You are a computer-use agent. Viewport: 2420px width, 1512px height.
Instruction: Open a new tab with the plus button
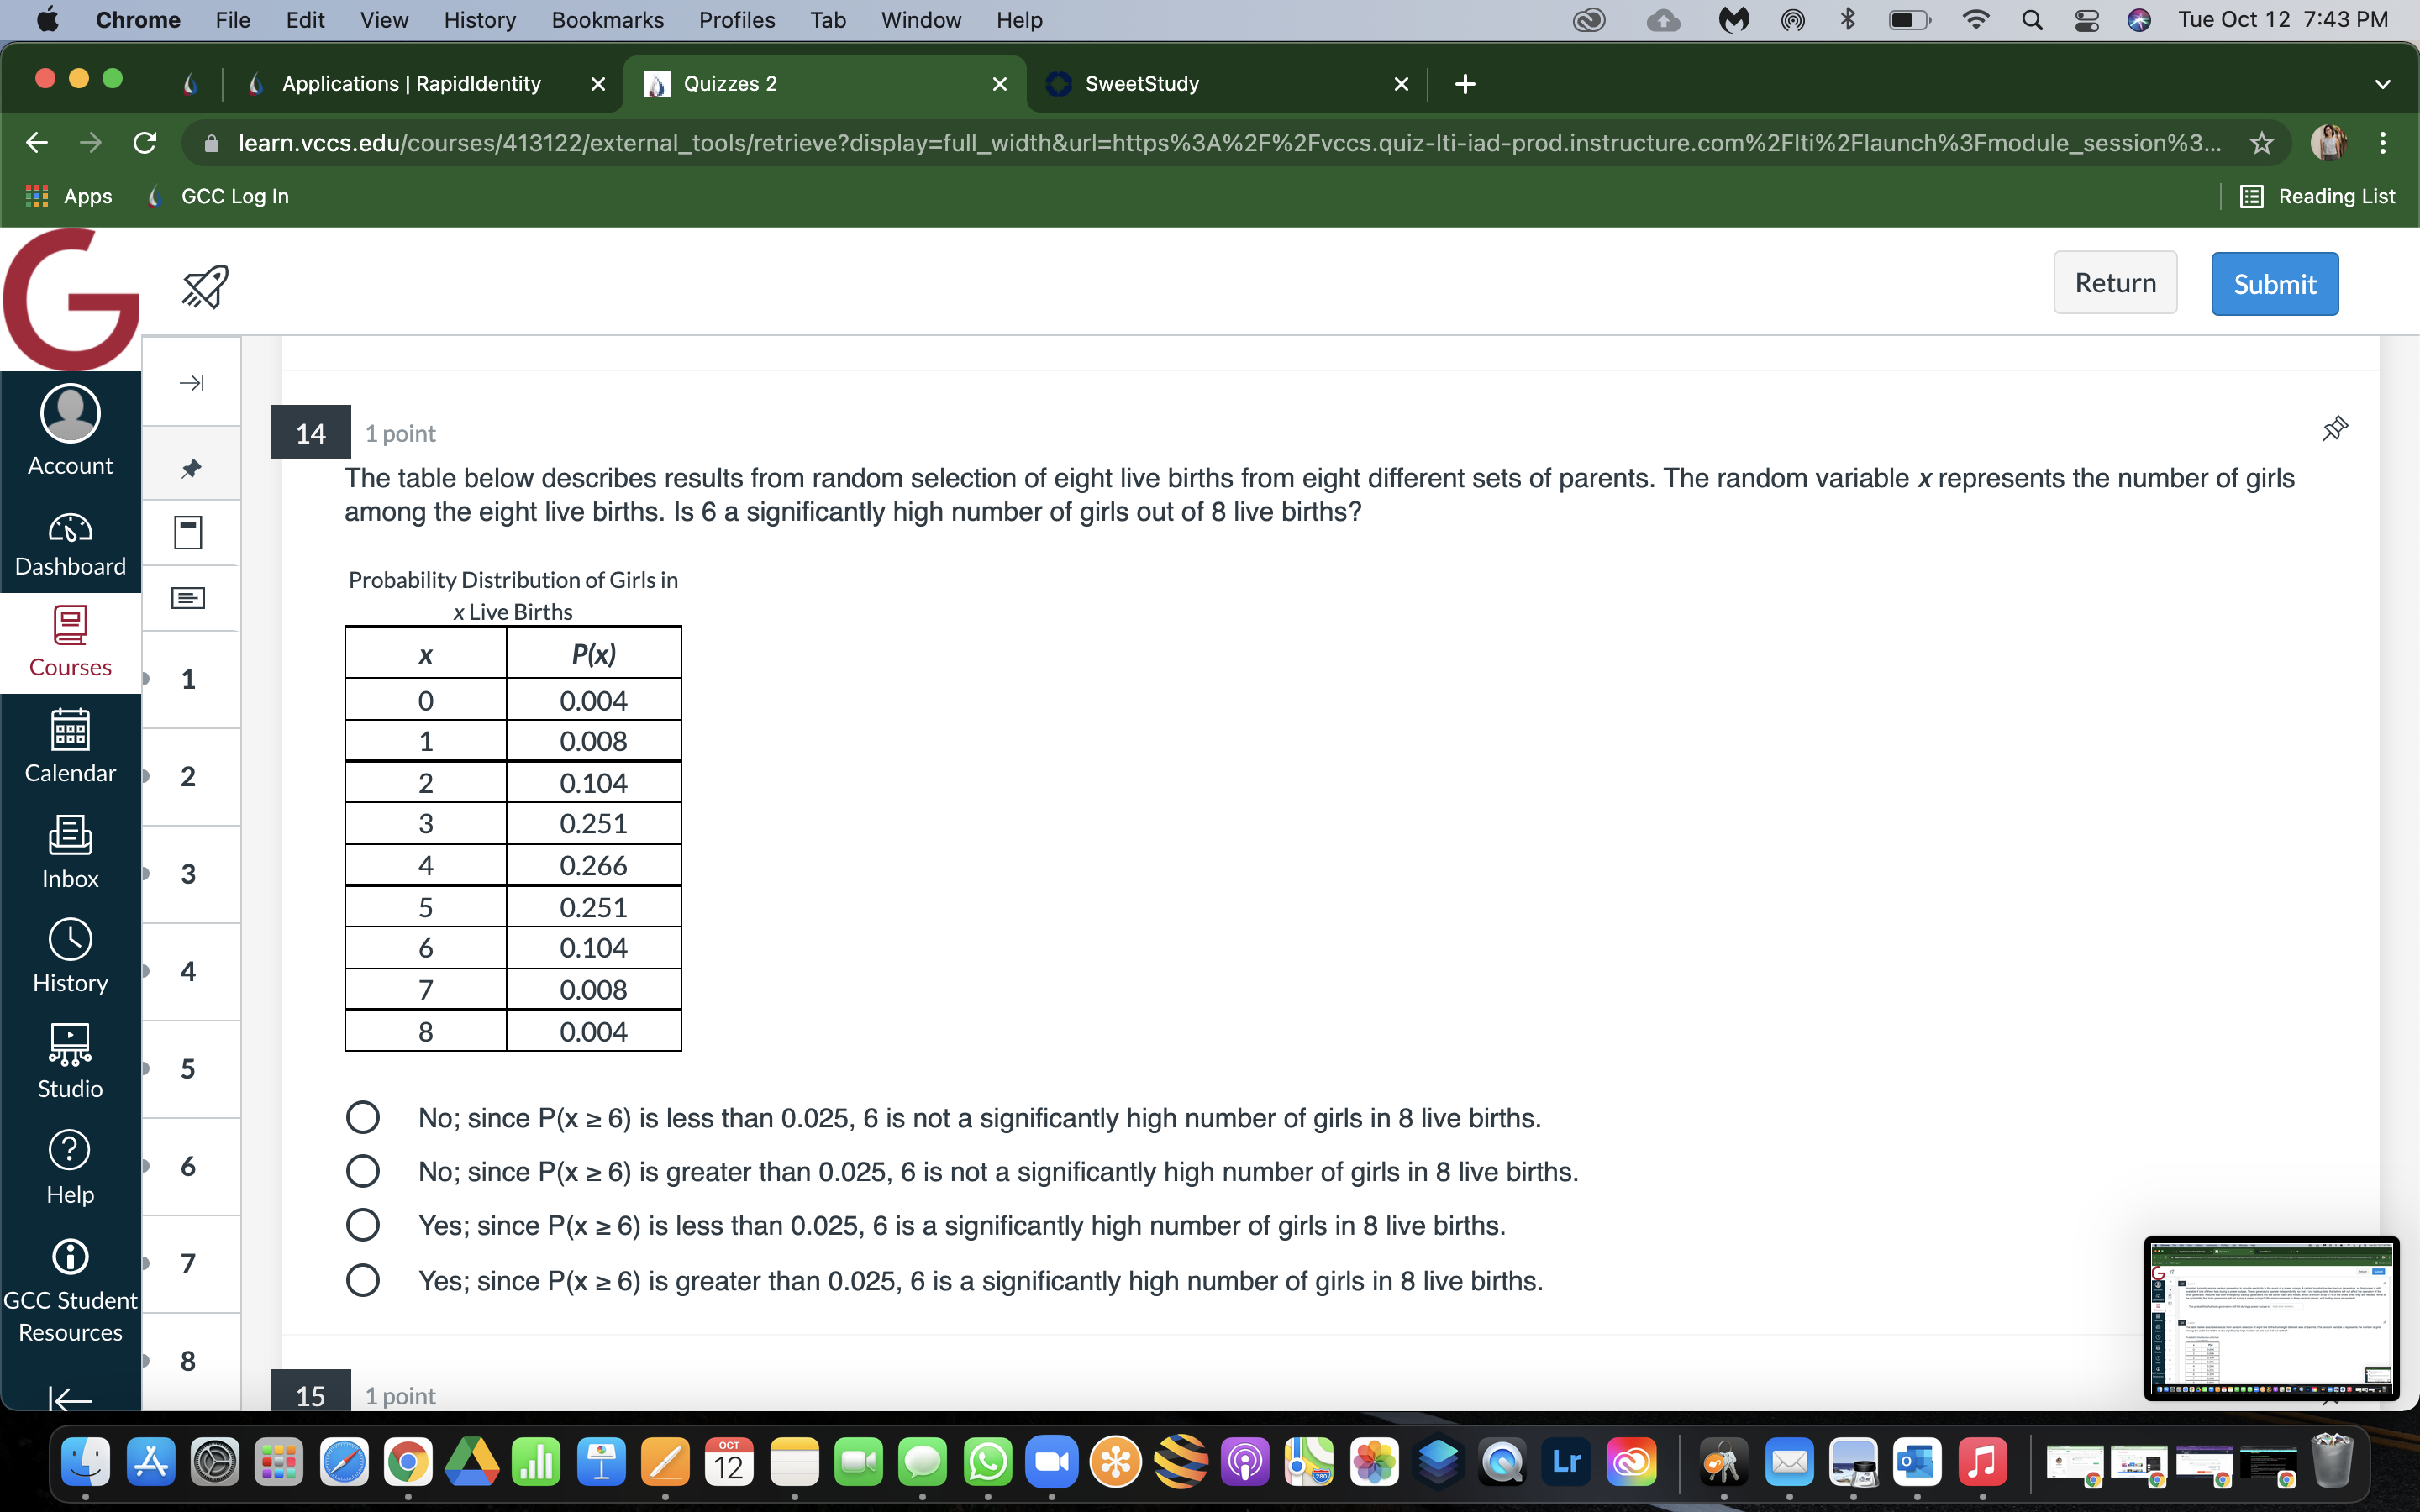coord(1465,84)
